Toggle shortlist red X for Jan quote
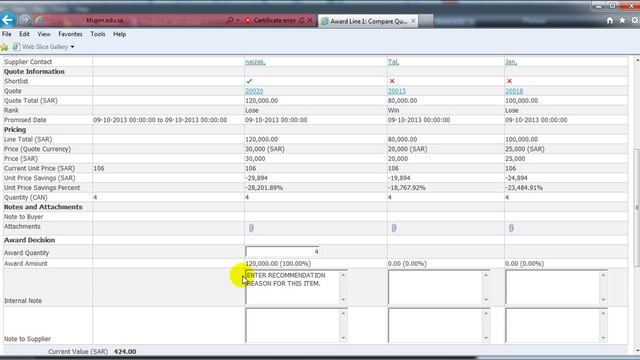 click(x=509, y=81)
